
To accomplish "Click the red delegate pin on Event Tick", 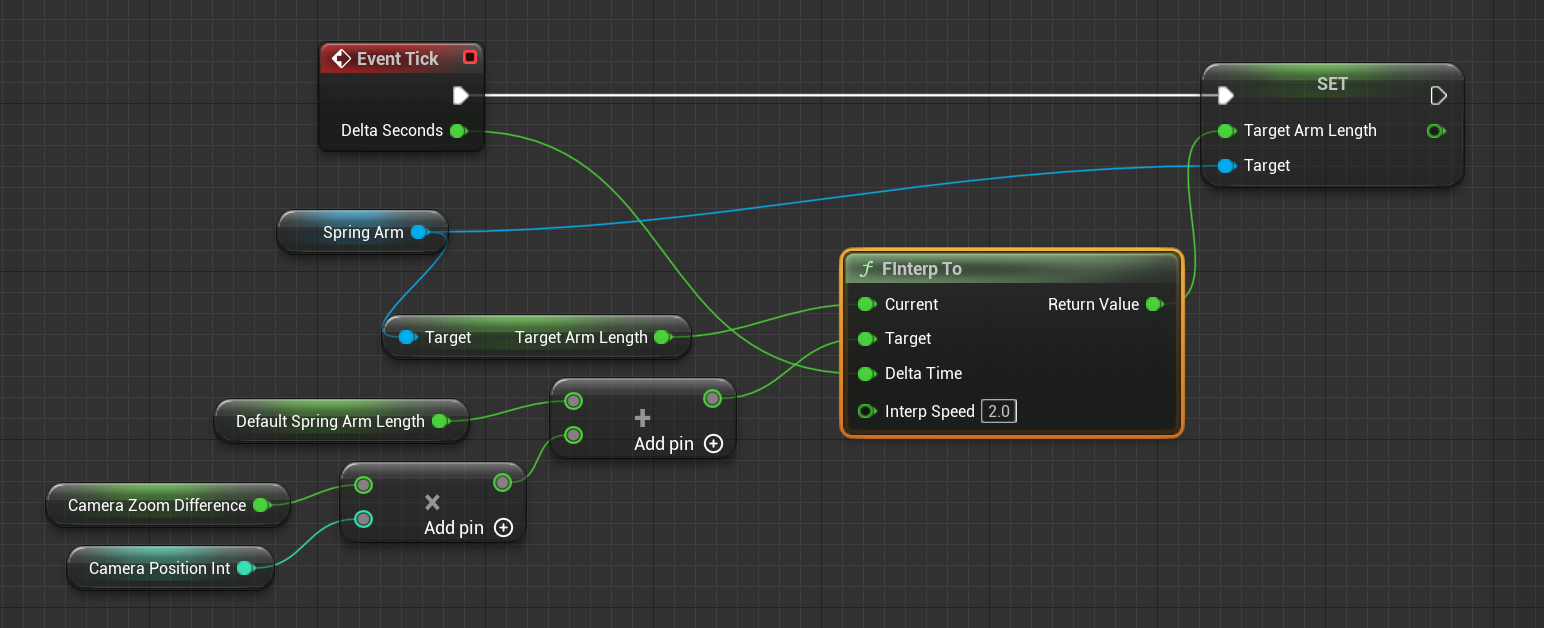I will coord(470,58).
